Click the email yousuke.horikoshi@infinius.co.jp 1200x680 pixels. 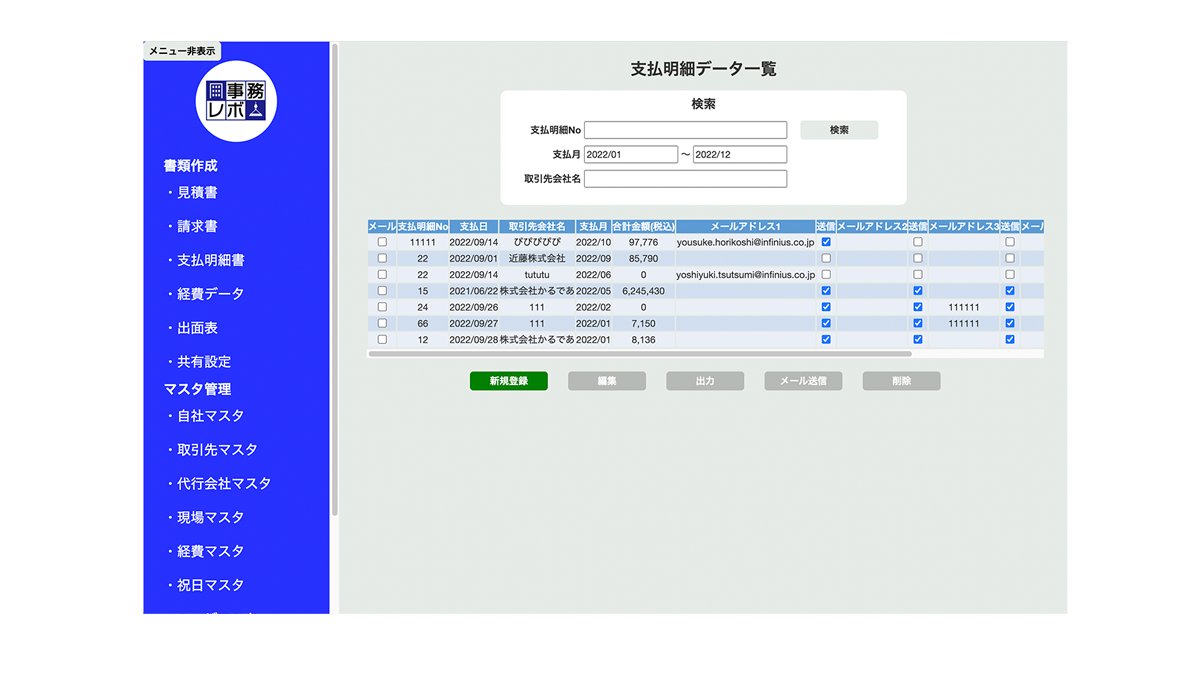pyautogui.click(x=746, y=242)
